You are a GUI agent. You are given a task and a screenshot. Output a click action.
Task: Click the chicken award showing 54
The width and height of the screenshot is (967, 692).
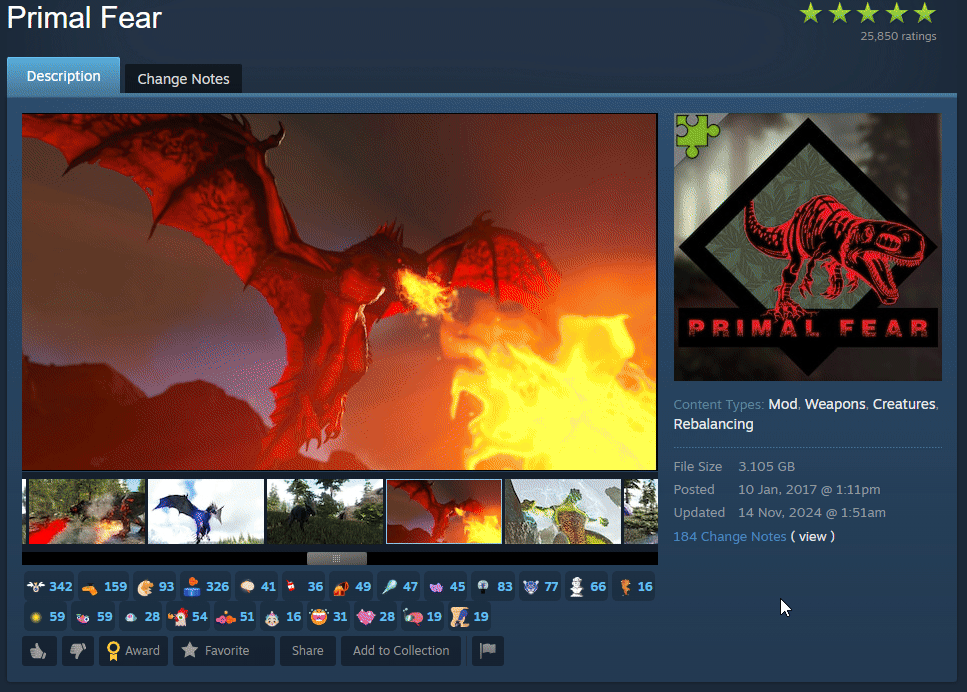[x=188, y=616]
